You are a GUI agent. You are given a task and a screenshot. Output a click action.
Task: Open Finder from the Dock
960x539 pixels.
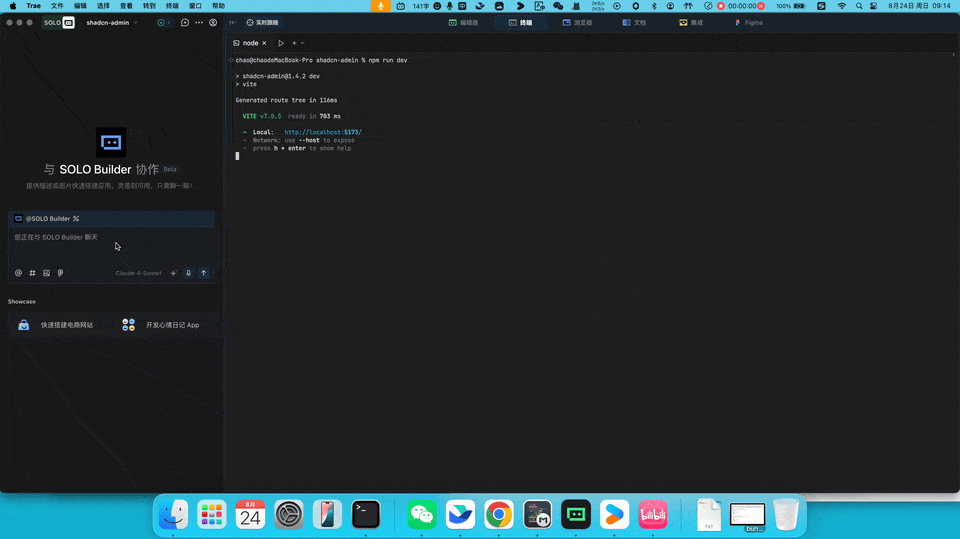click(x=173, y=514)
